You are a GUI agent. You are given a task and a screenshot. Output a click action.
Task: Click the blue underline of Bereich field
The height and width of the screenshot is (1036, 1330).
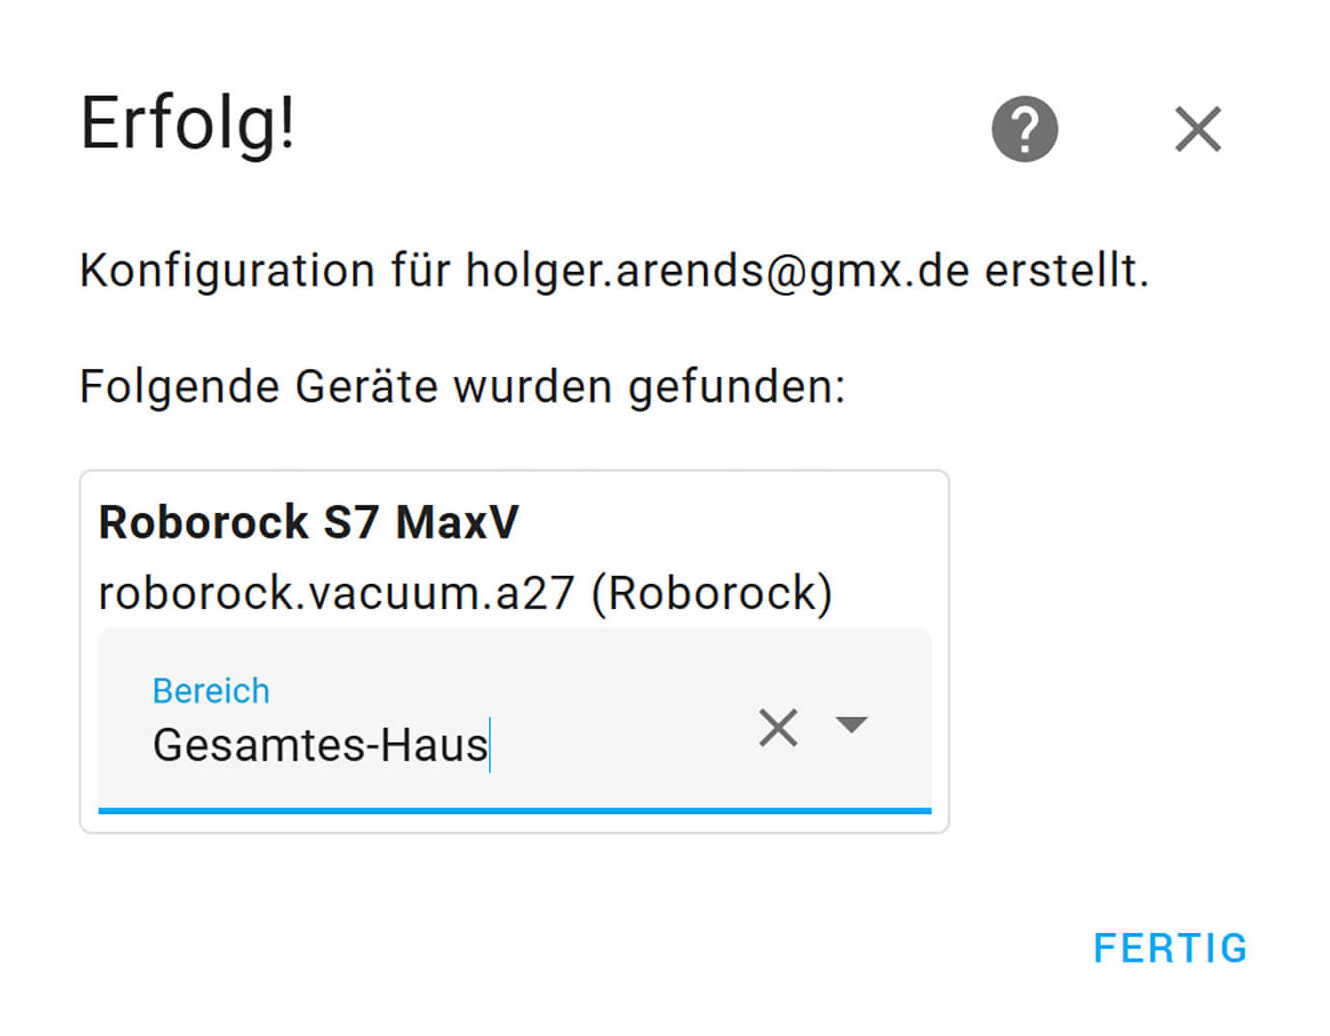click(x=514, y=810)
